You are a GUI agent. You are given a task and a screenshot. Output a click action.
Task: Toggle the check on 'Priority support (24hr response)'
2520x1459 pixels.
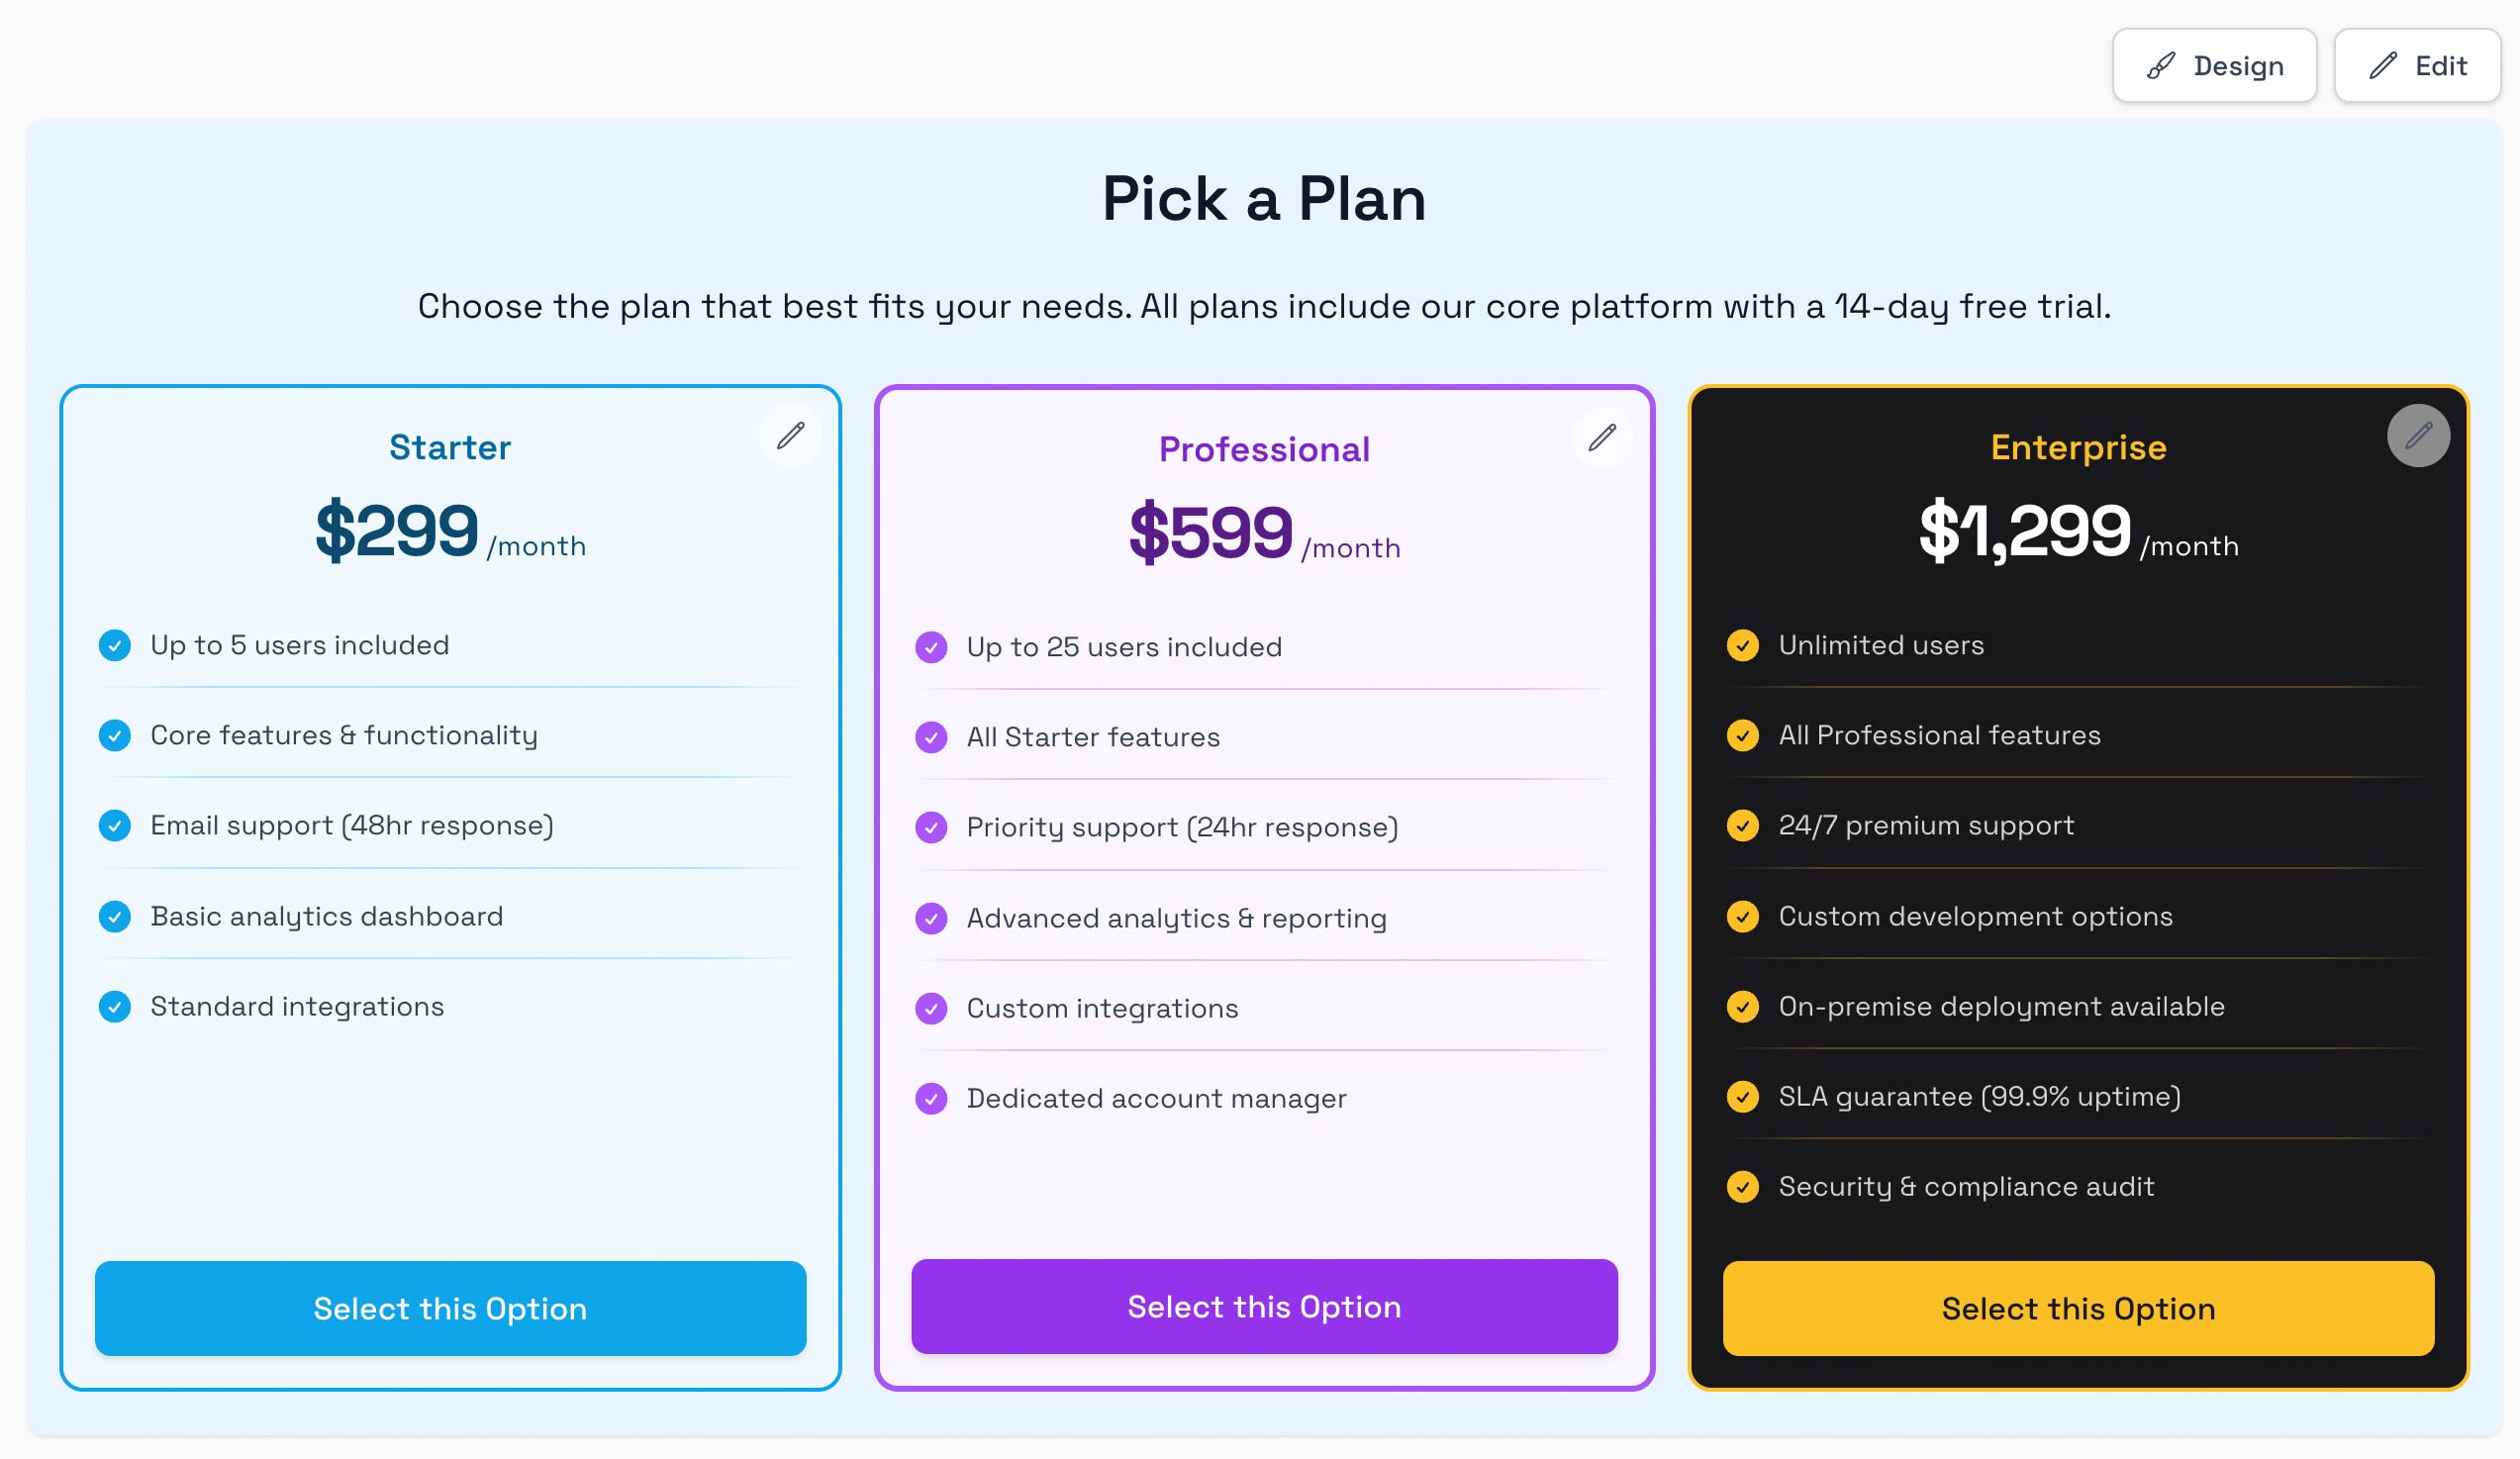pos(931,827)
